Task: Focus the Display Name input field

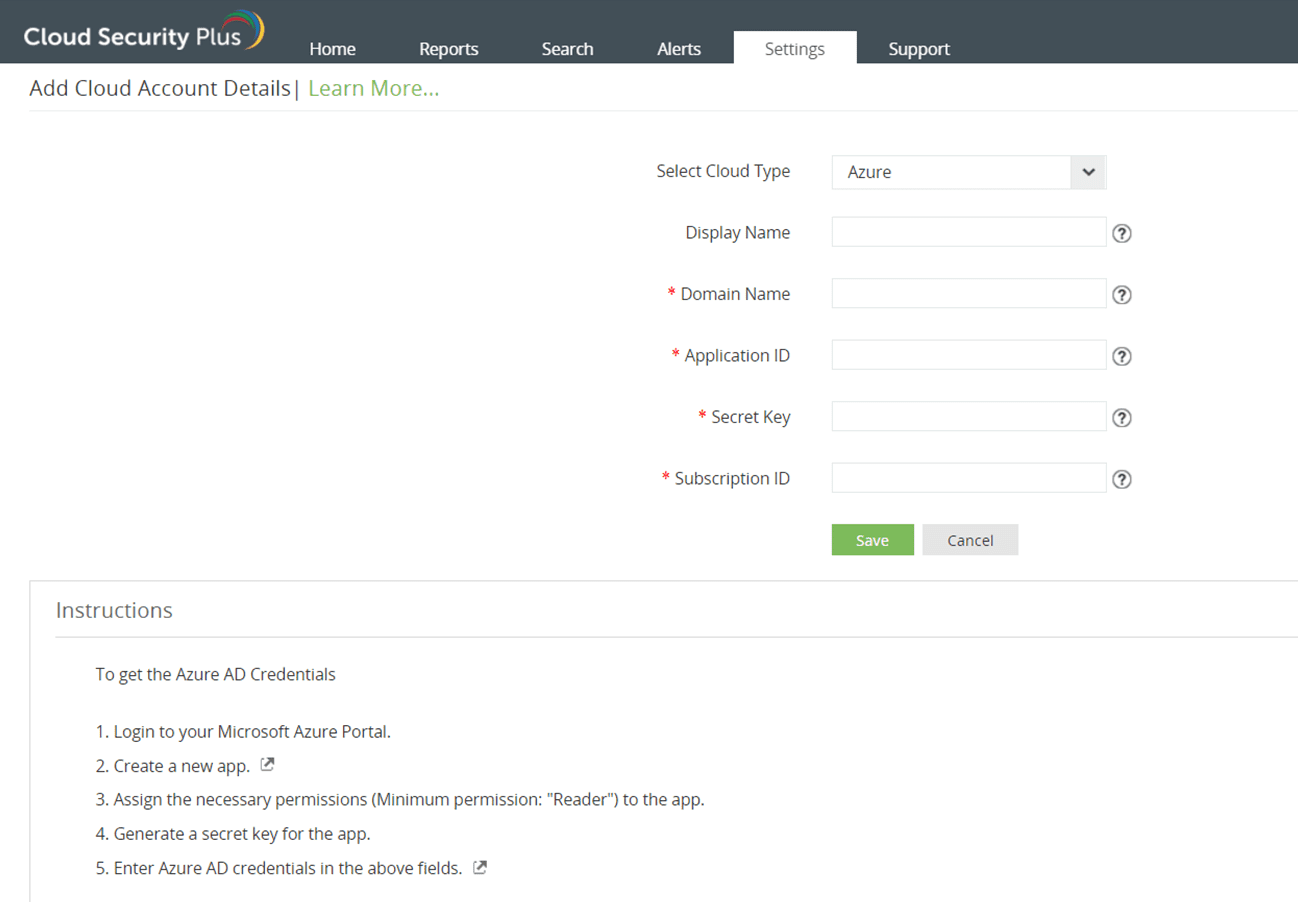Action: [x=969, y=232]
